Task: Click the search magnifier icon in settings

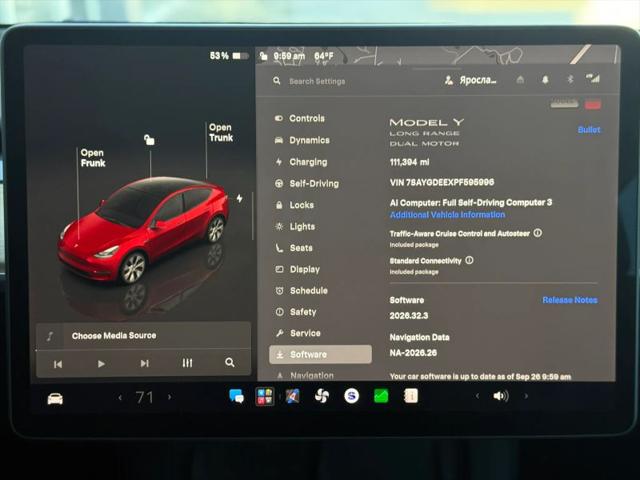Action: coord(277,81)
